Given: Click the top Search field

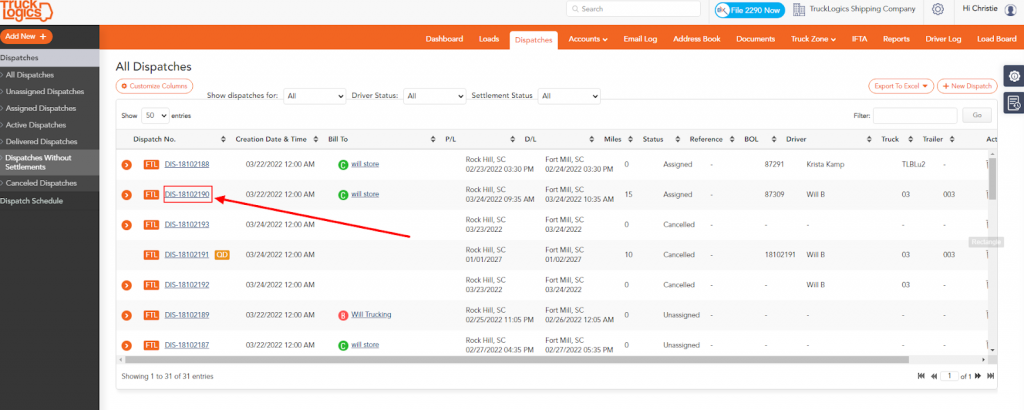Looking at the screenshot, I should (x=633, y=9).
